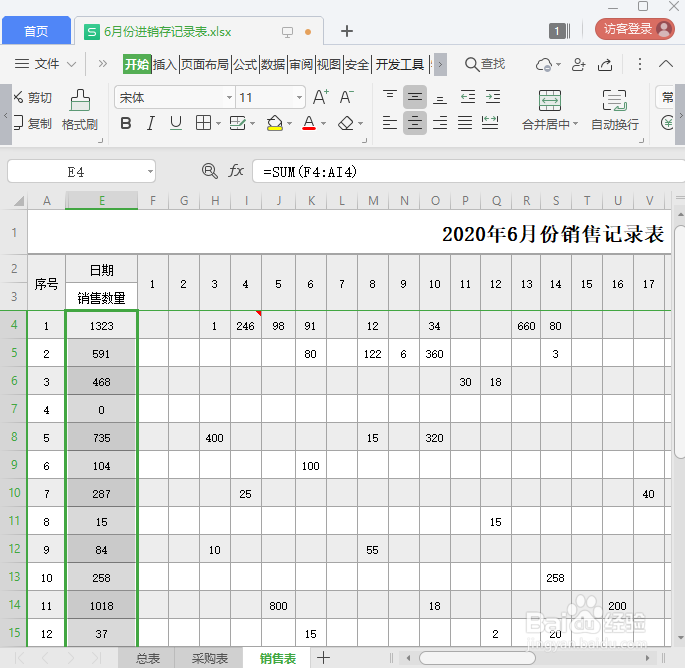Viewport: 685px width, 668px height.
Task: Increase font size with A+ icon
Action: [321, 97]
